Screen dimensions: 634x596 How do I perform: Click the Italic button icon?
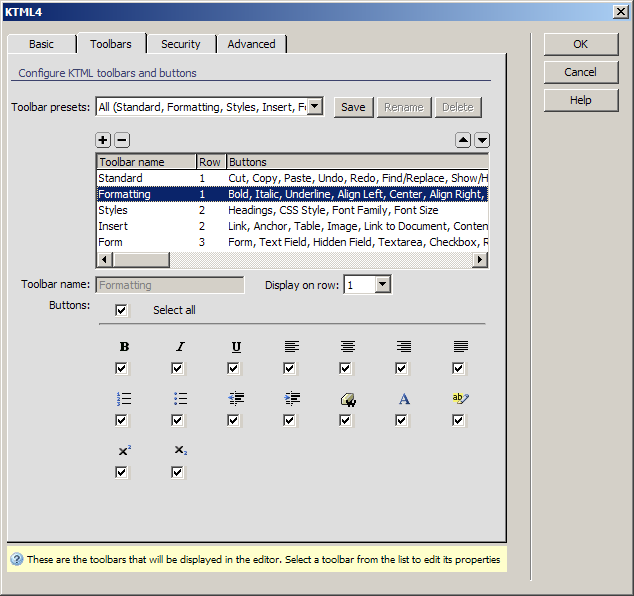pyautogui.click(x=180, y=347)
